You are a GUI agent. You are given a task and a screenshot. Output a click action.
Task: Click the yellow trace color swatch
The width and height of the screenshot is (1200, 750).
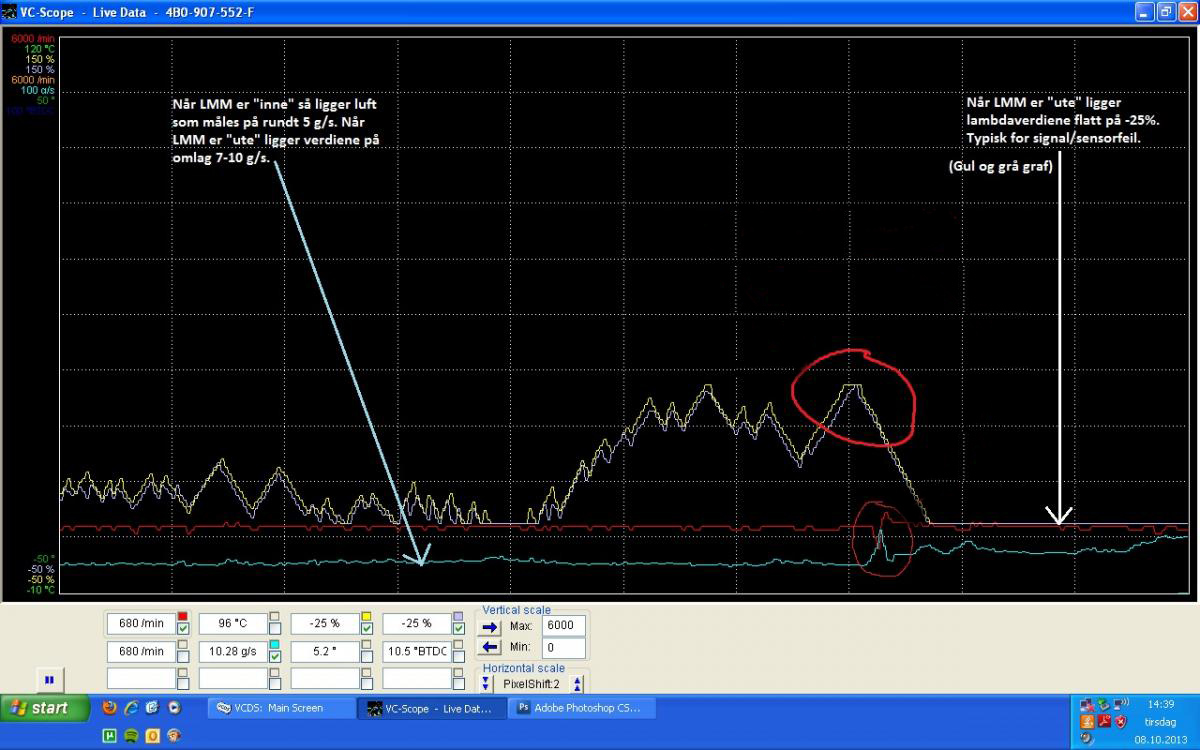tap(367, 616)
